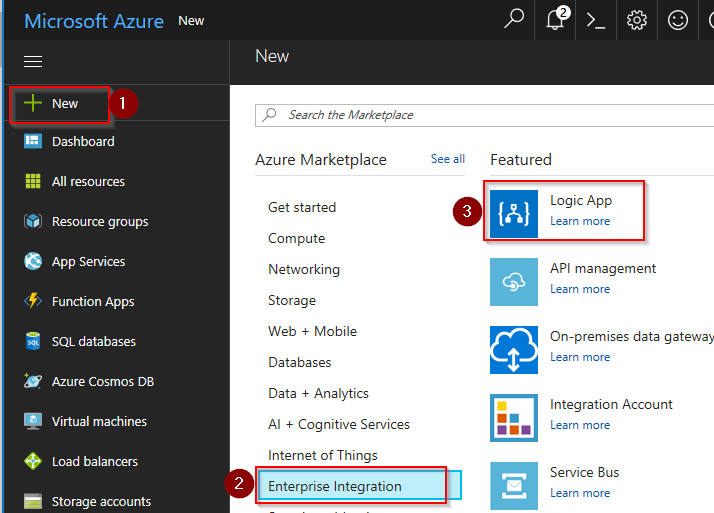Click in the Search the Marketplace field
The image size is (714, 513).
coord(484,115)
